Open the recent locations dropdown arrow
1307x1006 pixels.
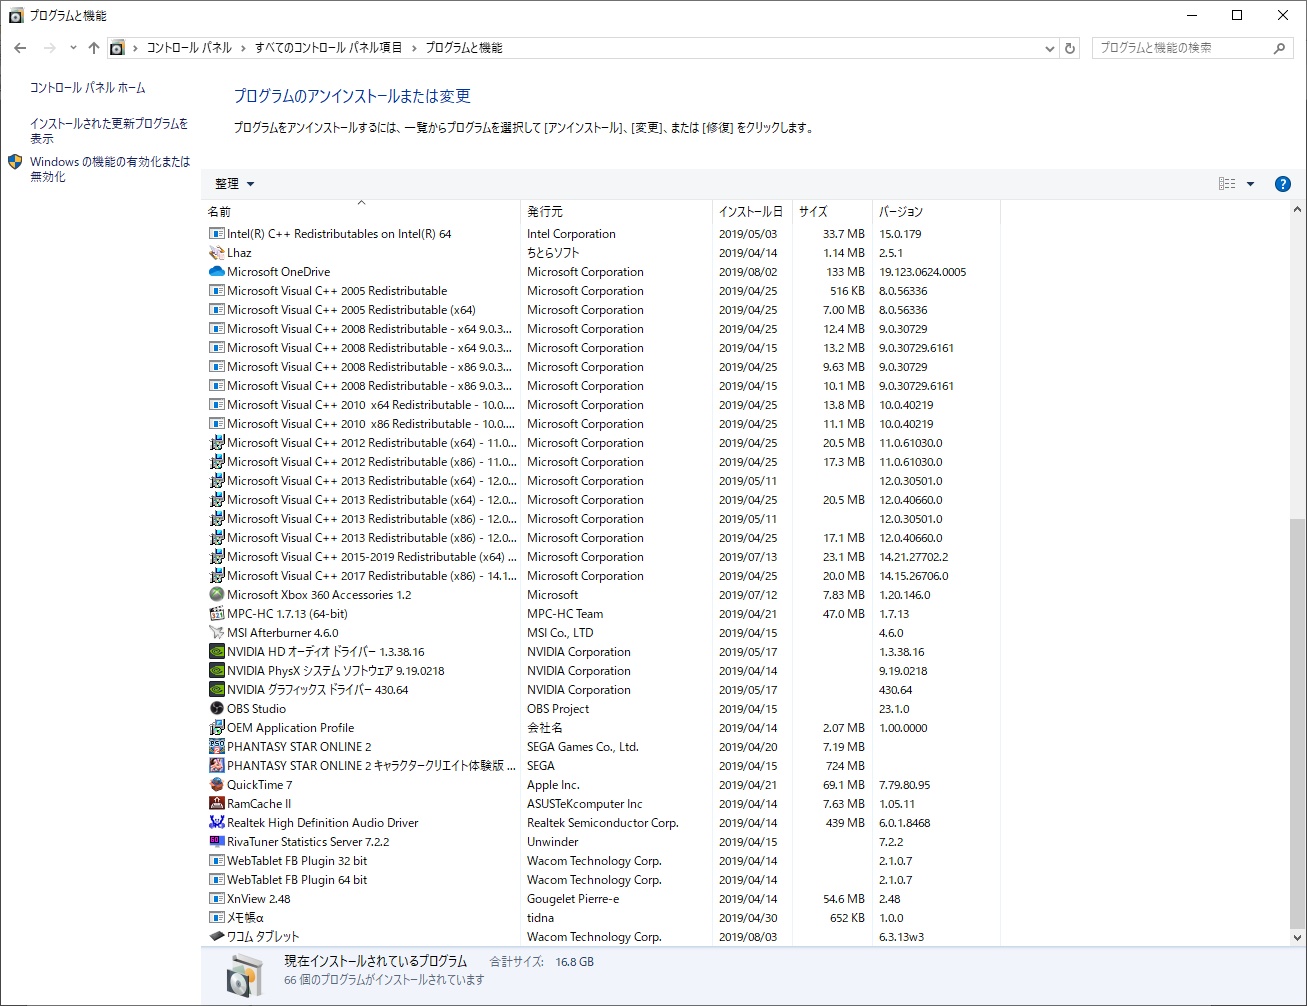pos(73,48)
